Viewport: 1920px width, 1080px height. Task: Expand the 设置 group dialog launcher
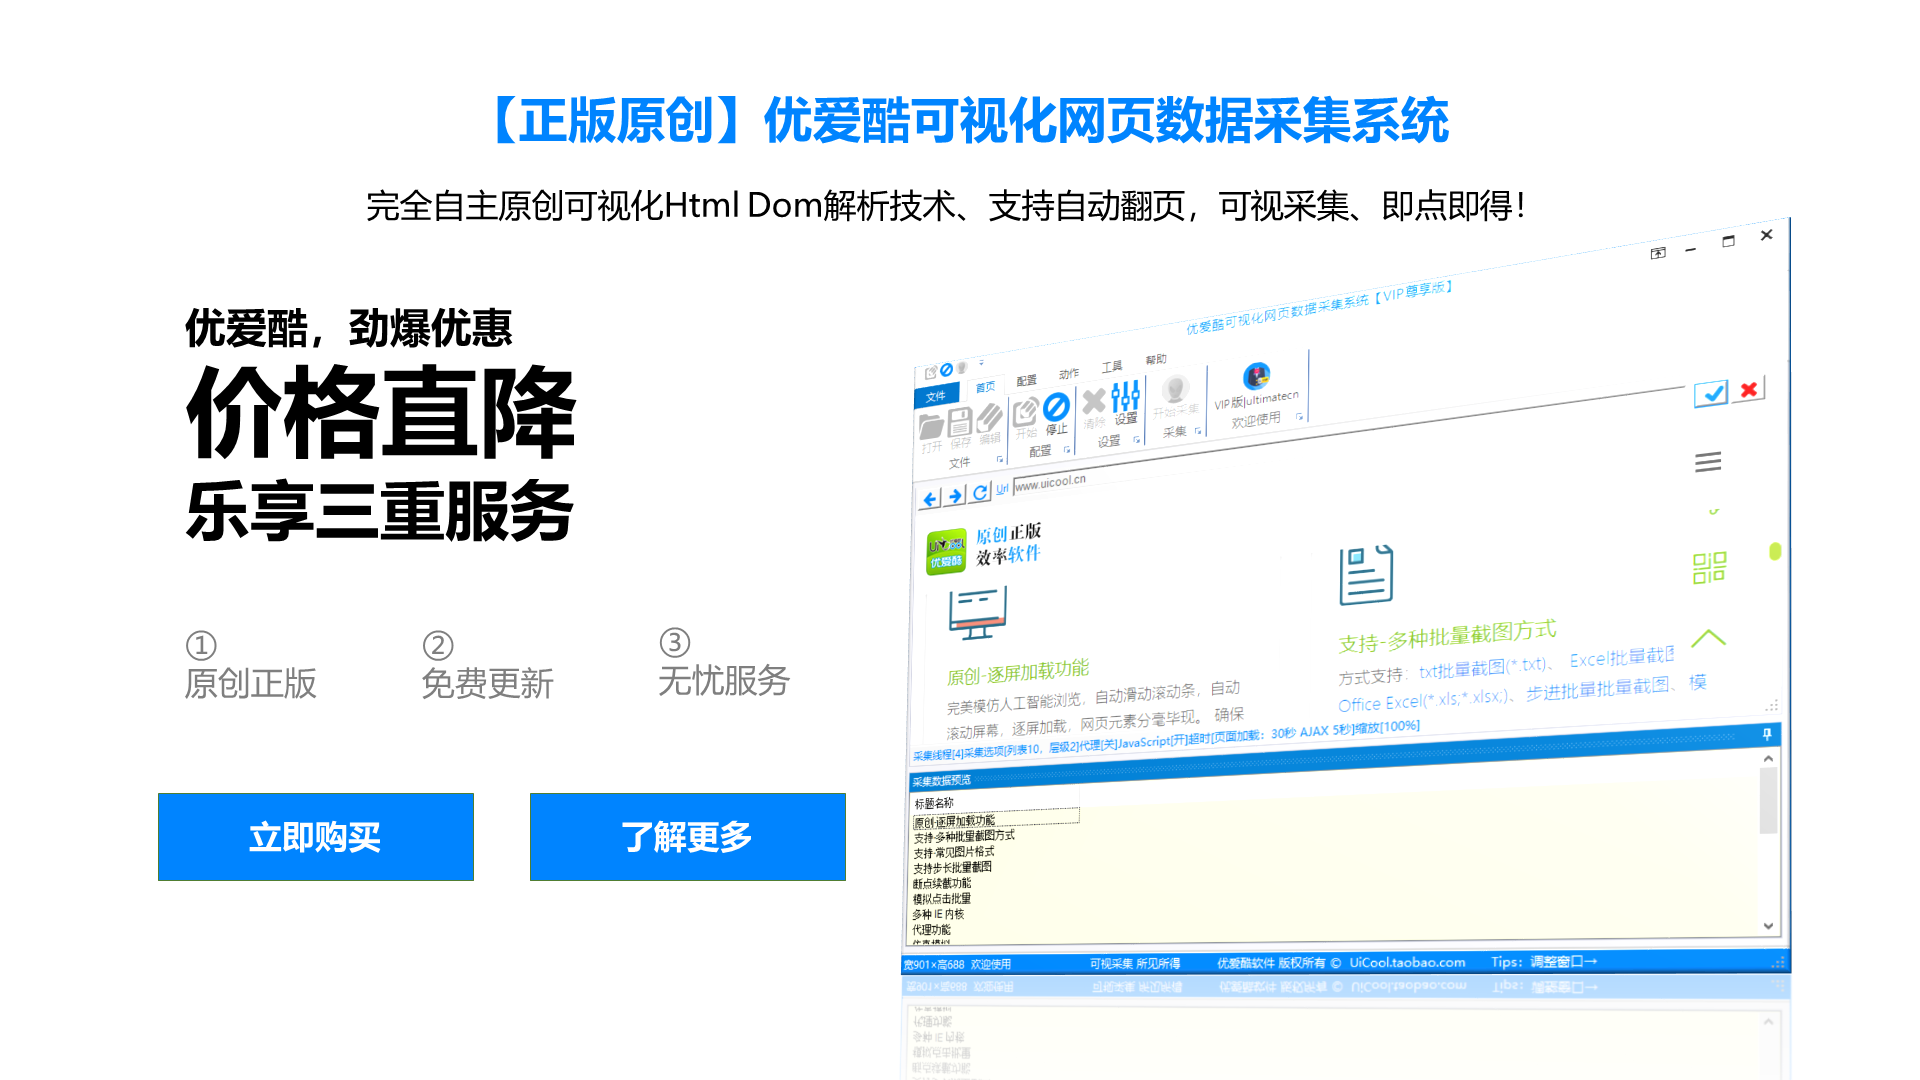(x=1136, y=440)
